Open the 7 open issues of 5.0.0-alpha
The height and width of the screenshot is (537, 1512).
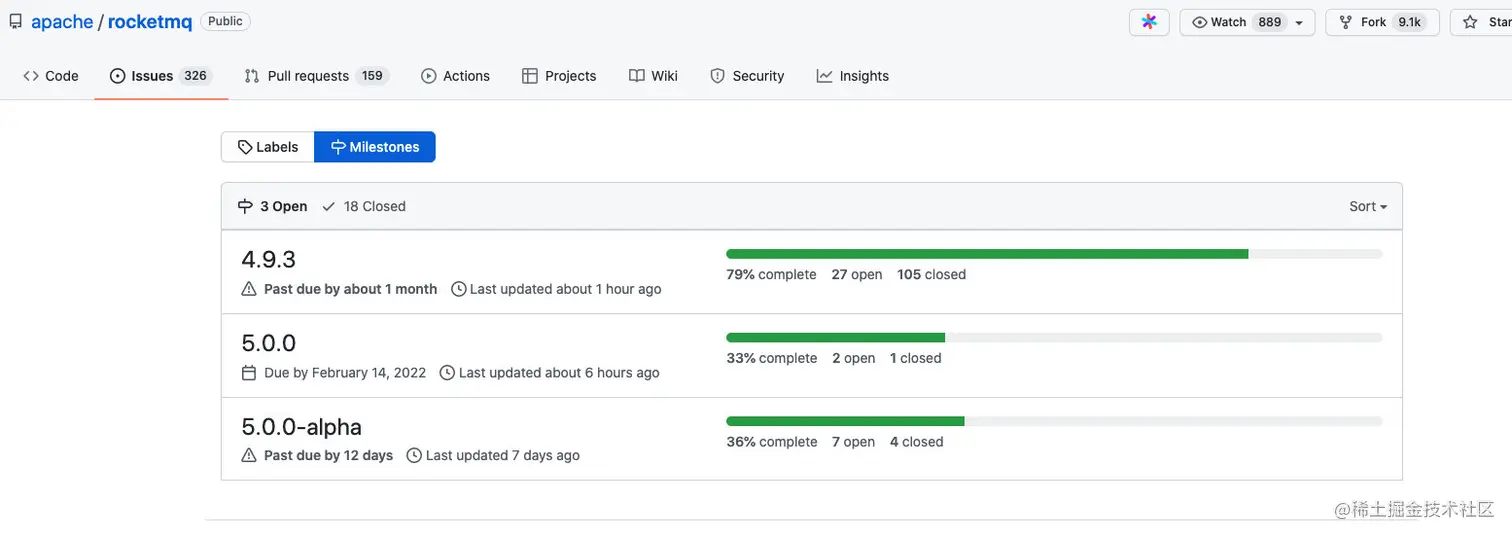854,442
